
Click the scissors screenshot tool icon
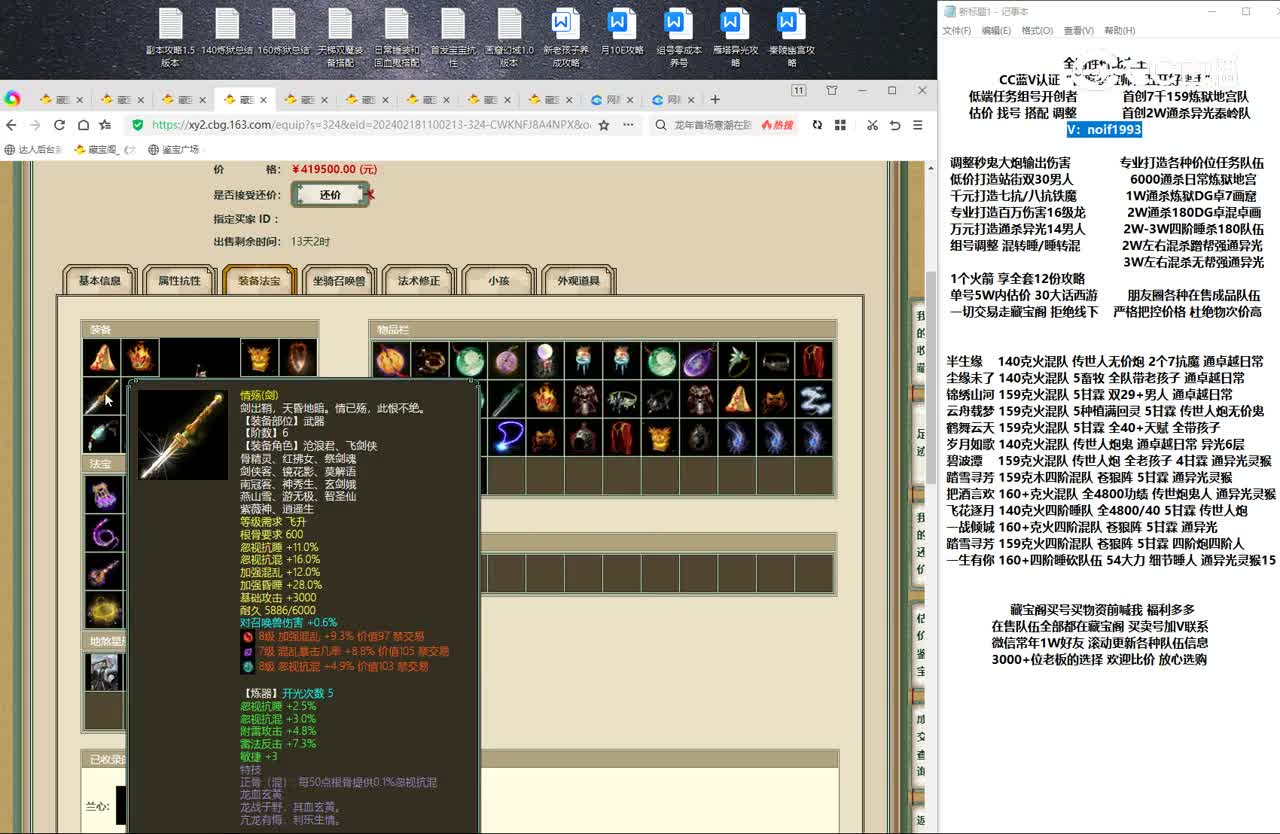(x=872, y=125)
